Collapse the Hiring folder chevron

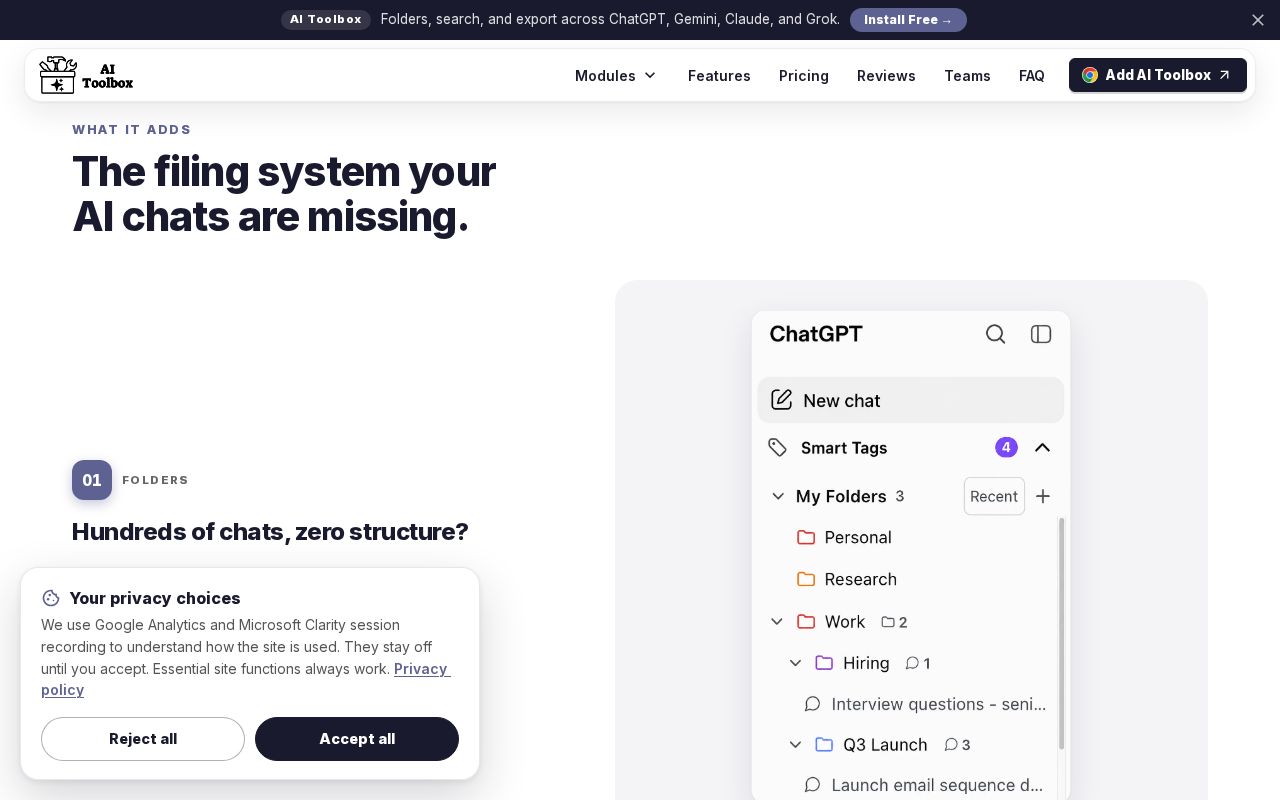796,662
